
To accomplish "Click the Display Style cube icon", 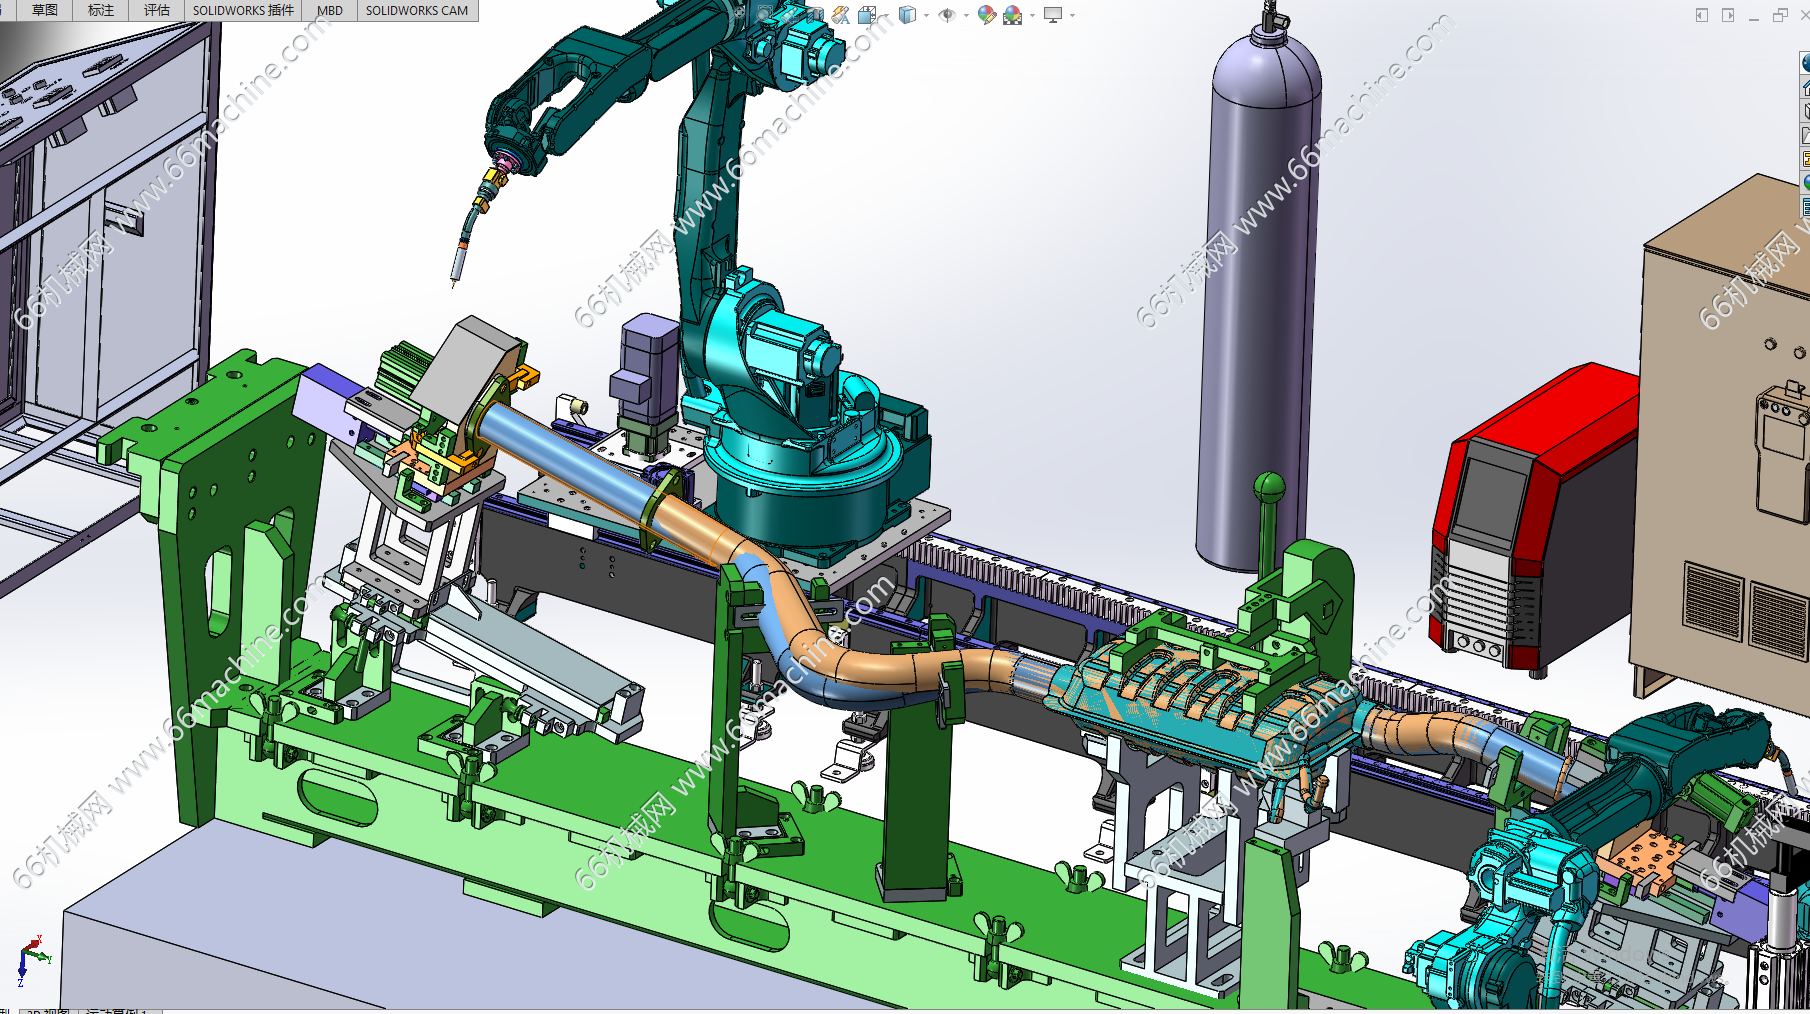I will pos(907,14).
